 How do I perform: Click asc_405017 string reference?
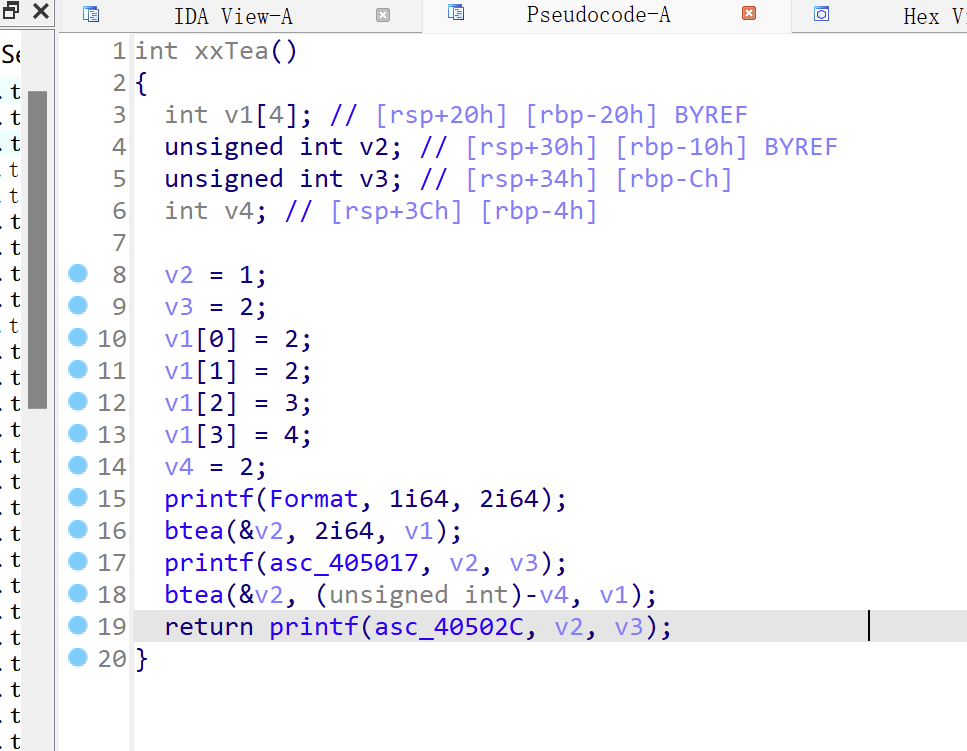(x=344, y=563)
